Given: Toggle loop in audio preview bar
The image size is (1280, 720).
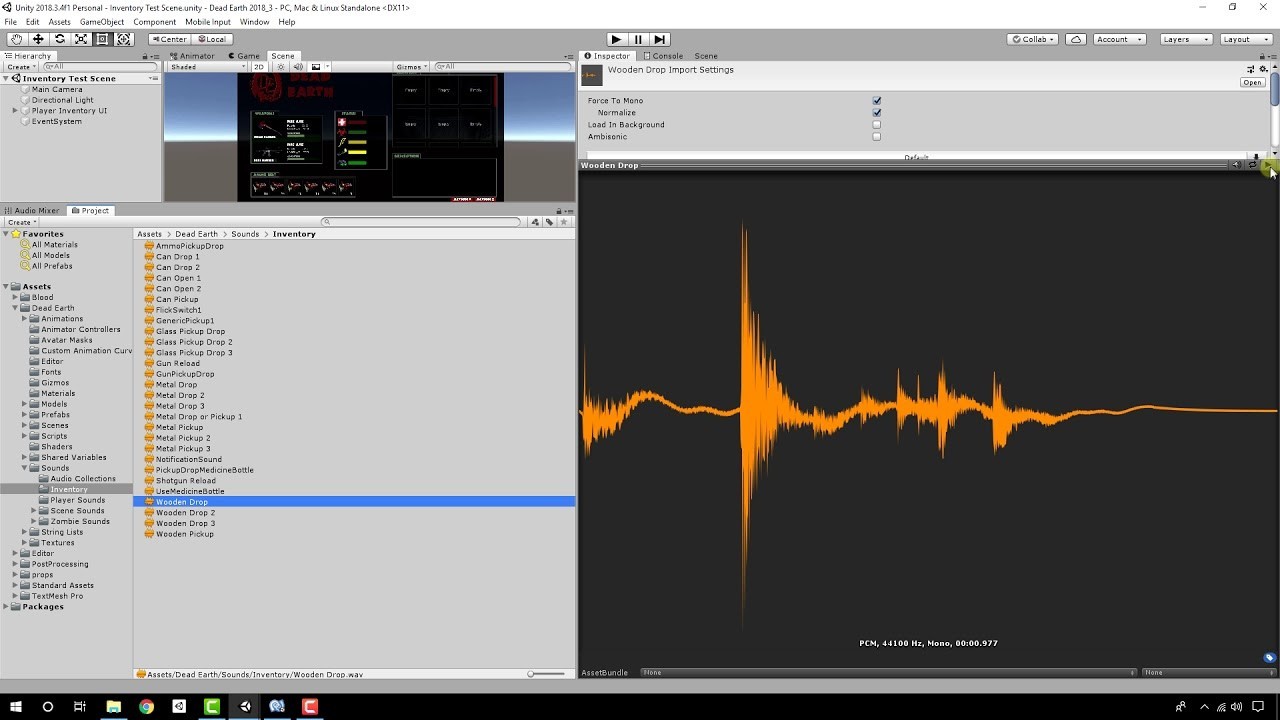Looking at the screenshot, I should pyautogui.click(x=1252, y=165).
